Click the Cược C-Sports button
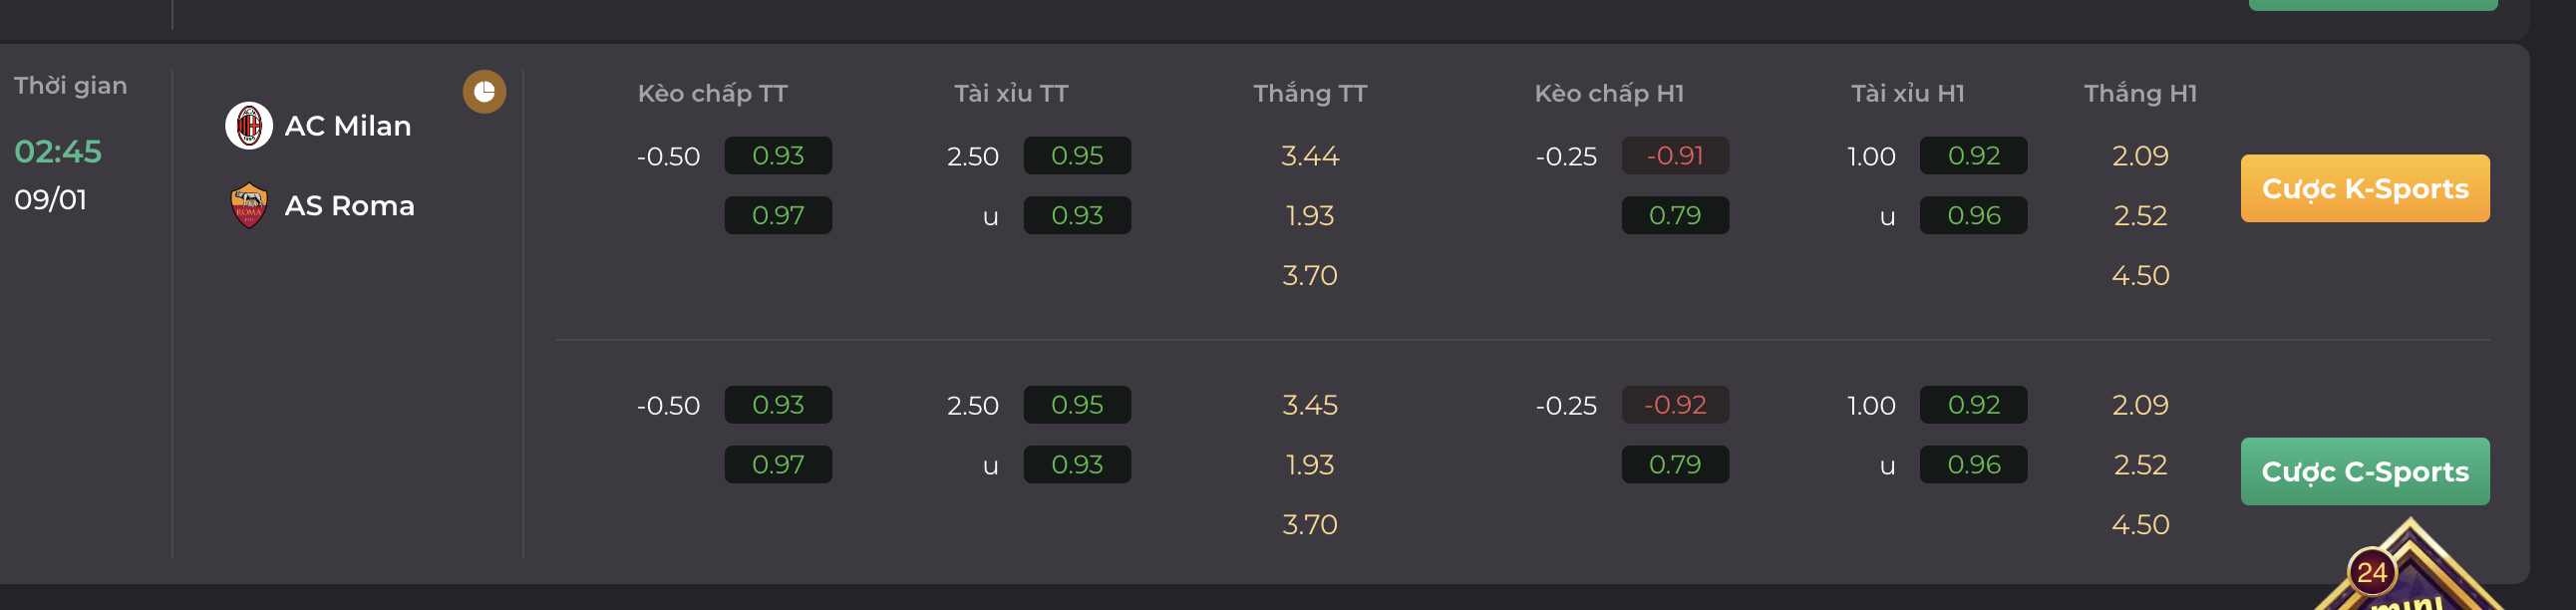Screen dimensions: 2576x610 click(x=2365, y=471)
